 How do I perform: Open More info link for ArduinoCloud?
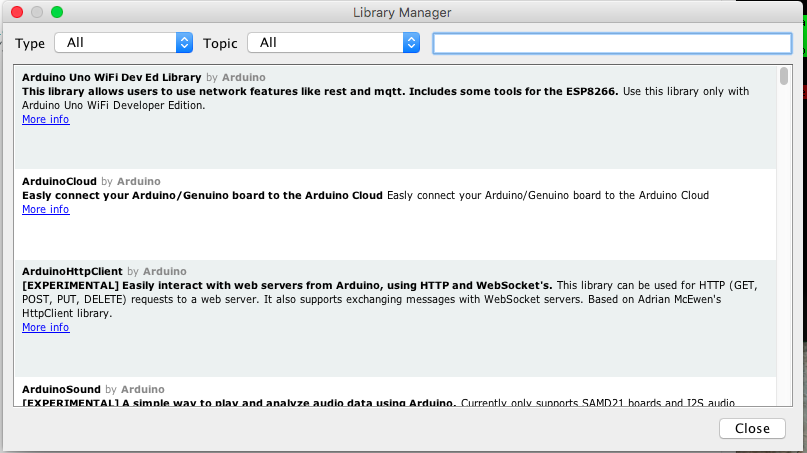click(46, 210)
